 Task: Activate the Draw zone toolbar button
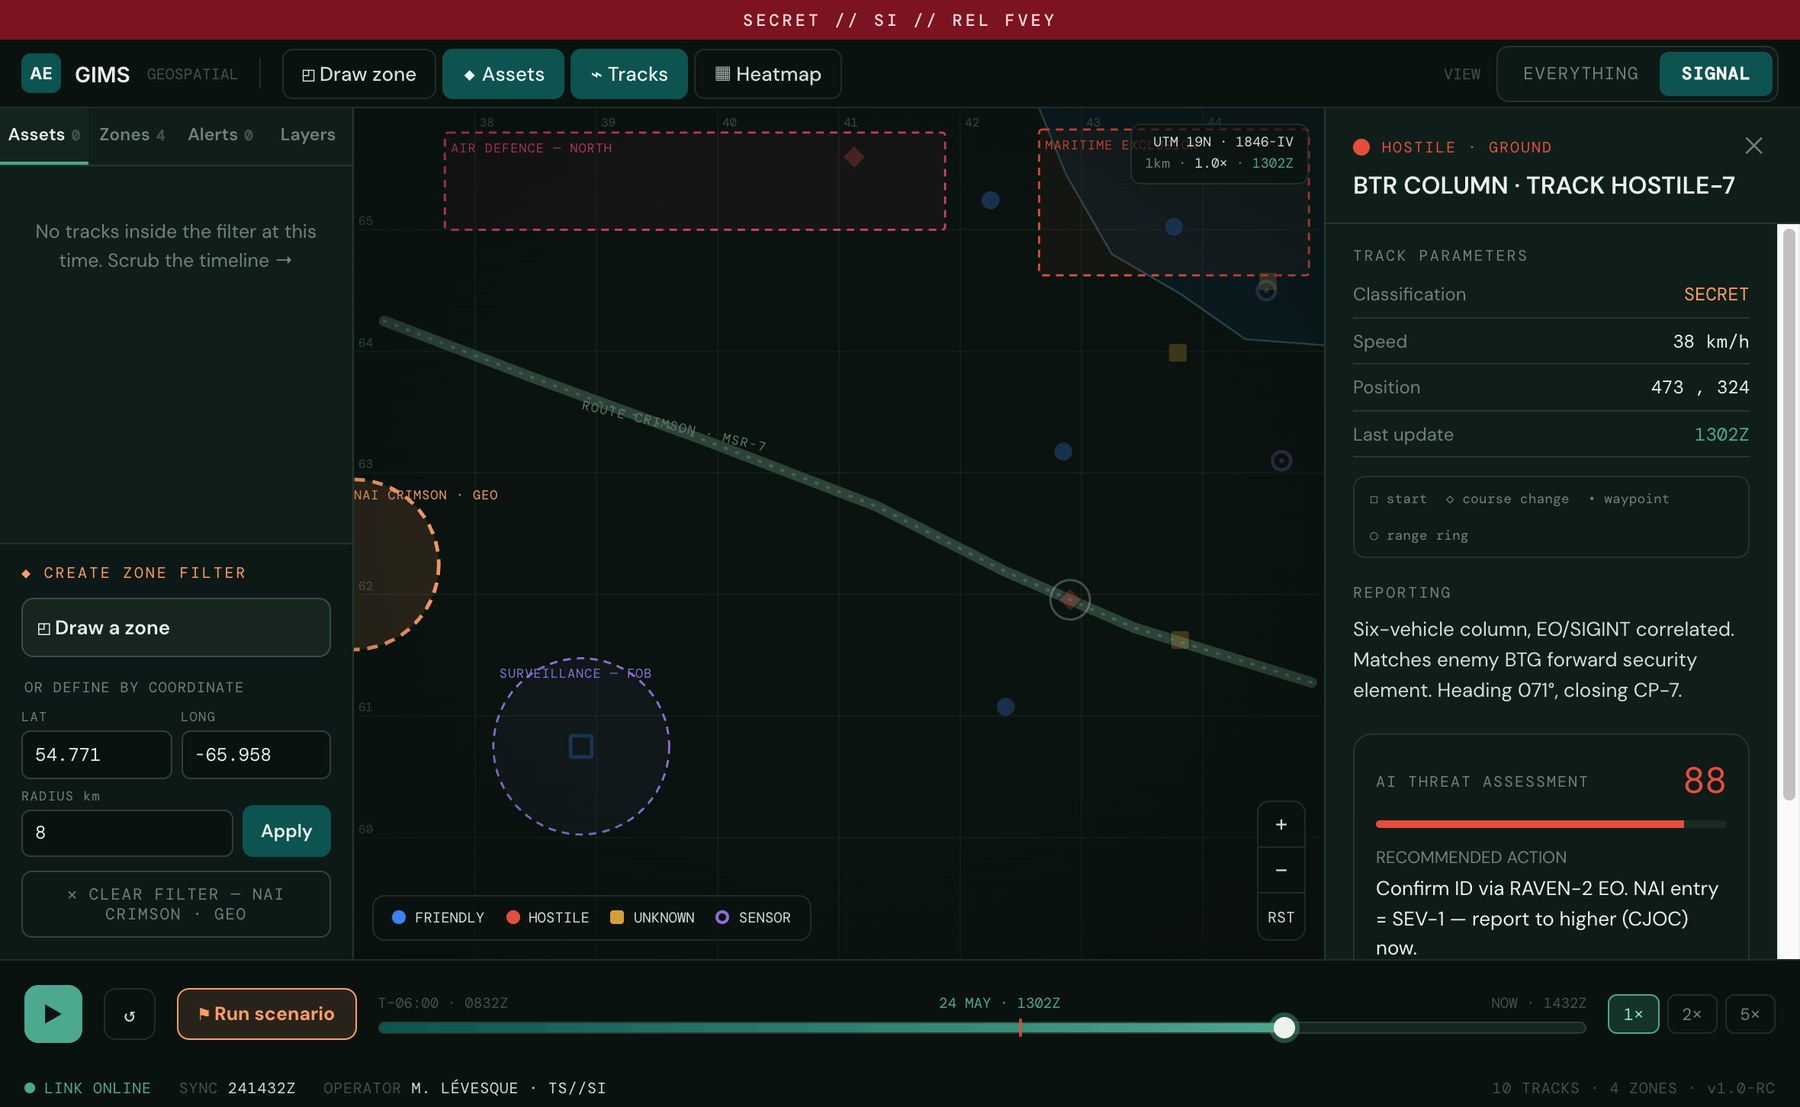pyautogui.click(x=359, y=74)
